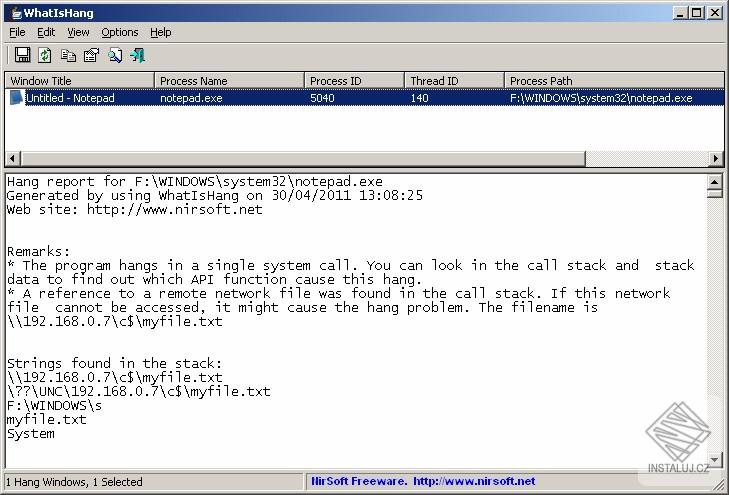
Task: Click the WhatIsHang title bar icon
Action: 17,13
